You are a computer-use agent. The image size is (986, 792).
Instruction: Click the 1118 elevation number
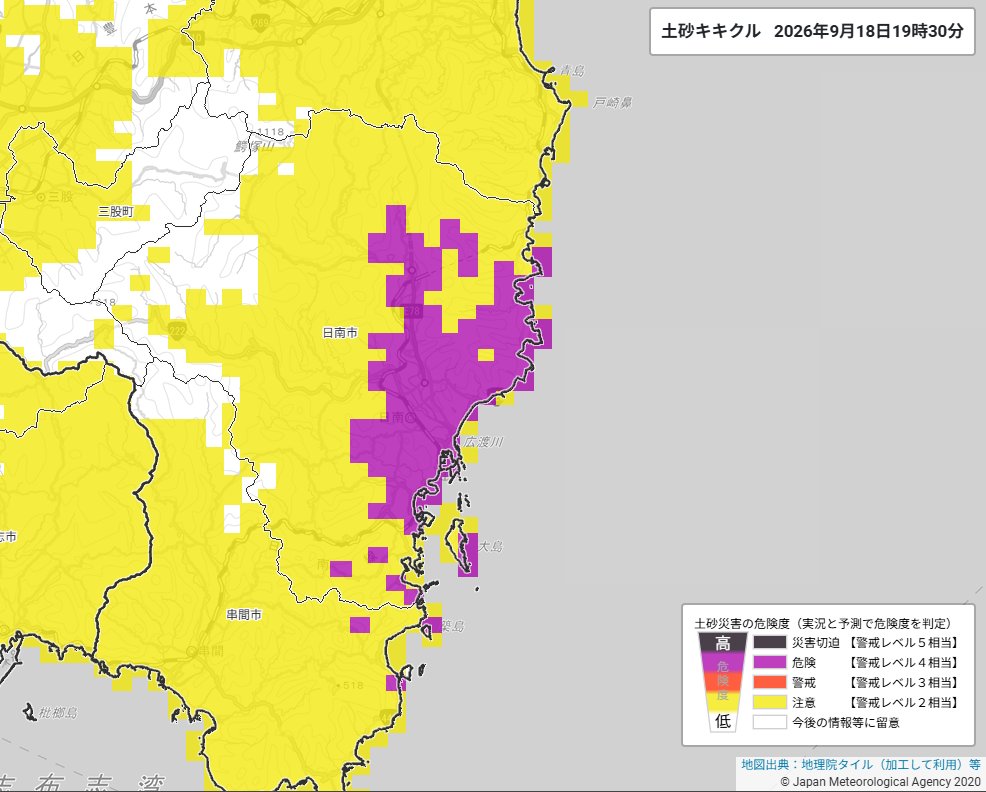pyautogui.click(x=270, y=132)
